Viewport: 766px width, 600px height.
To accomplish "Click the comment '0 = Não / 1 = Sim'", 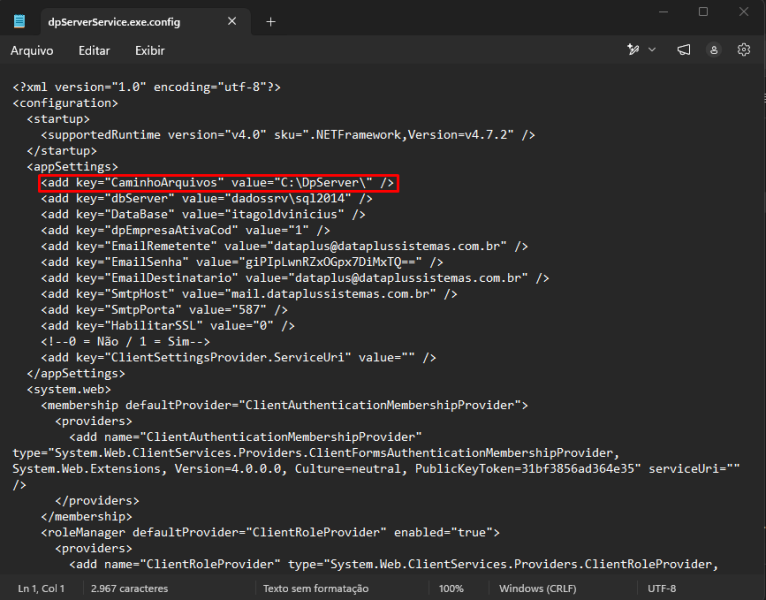I will click(126, 342).
